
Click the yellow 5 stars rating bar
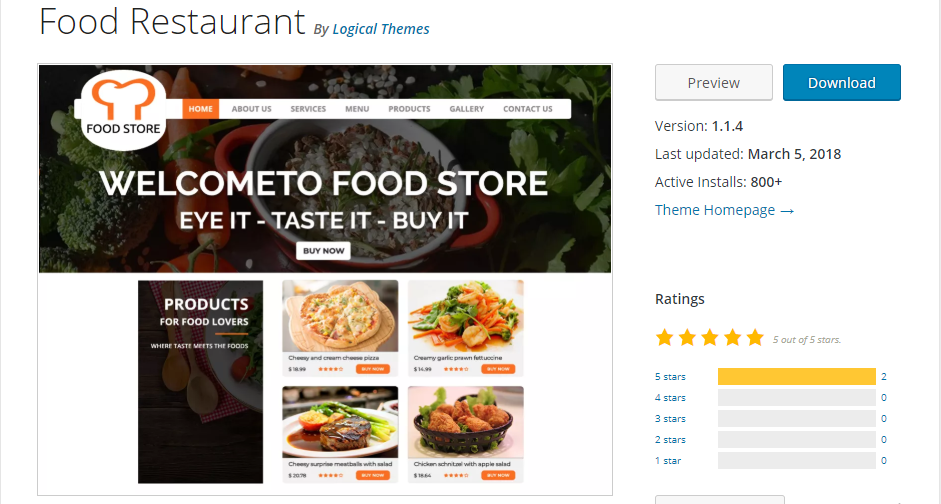[797, 376]
